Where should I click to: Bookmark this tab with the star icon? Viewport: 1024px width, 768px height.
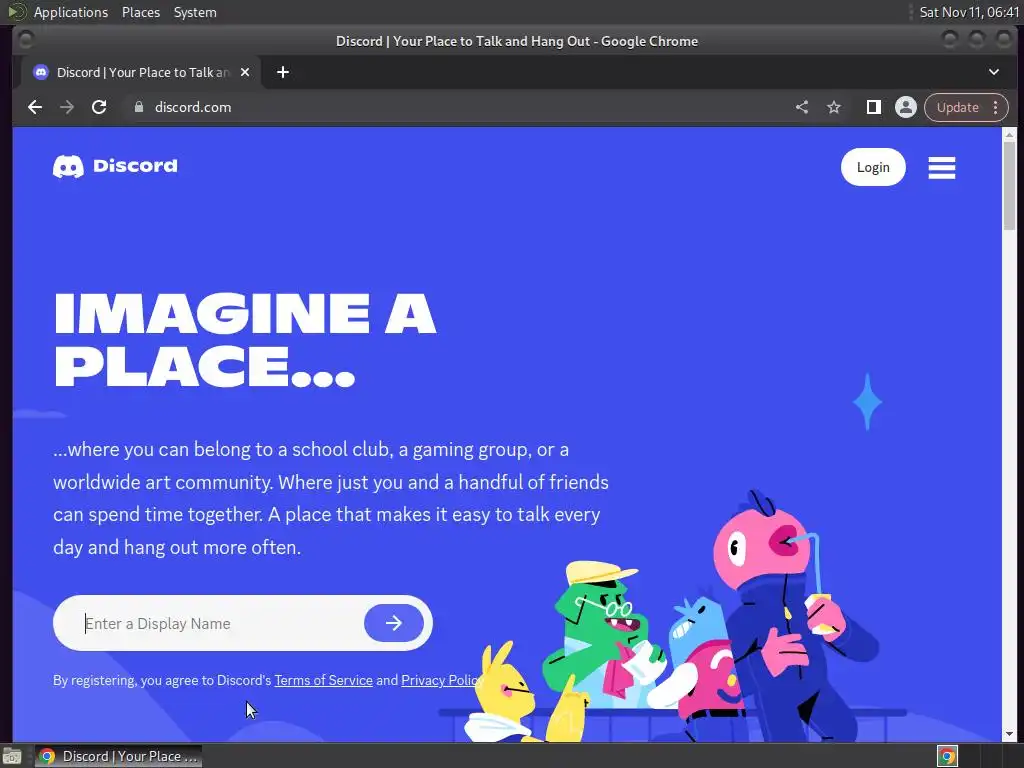834,107
